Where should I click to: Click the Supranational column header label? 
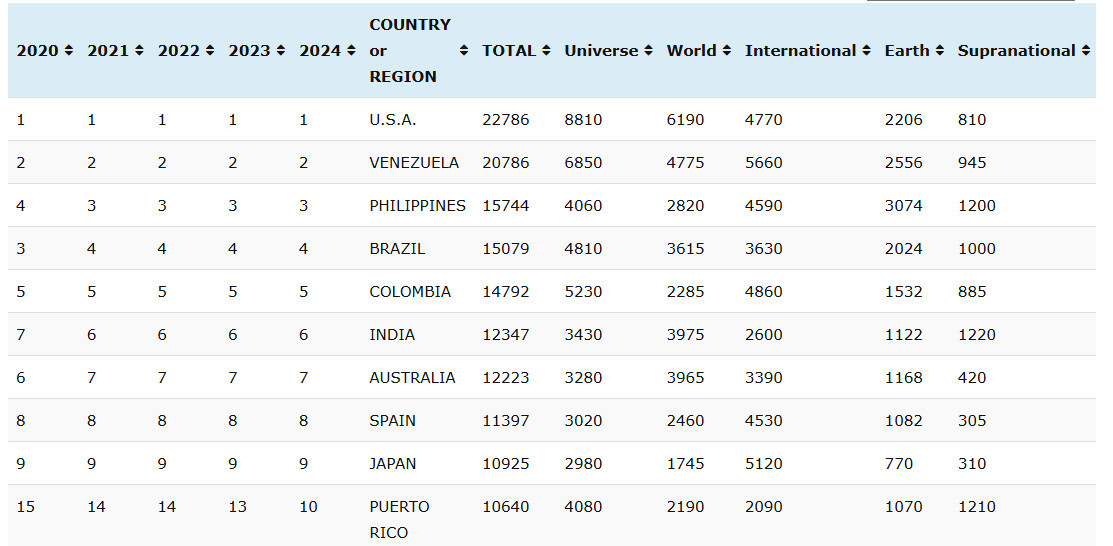coord(1016,50)
